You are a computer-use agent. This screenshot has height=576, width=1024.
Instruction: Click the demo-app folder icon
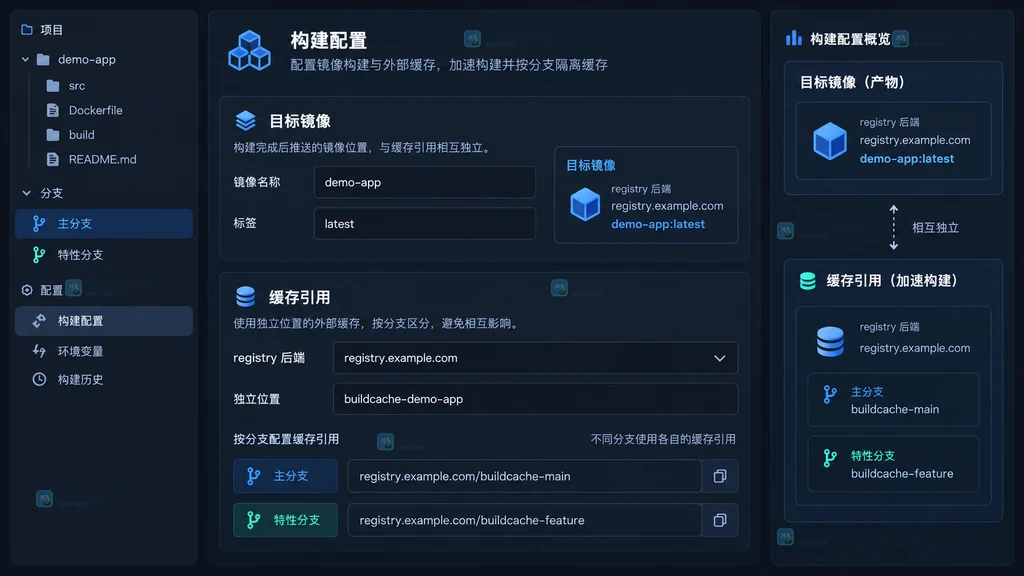[43, 59]
